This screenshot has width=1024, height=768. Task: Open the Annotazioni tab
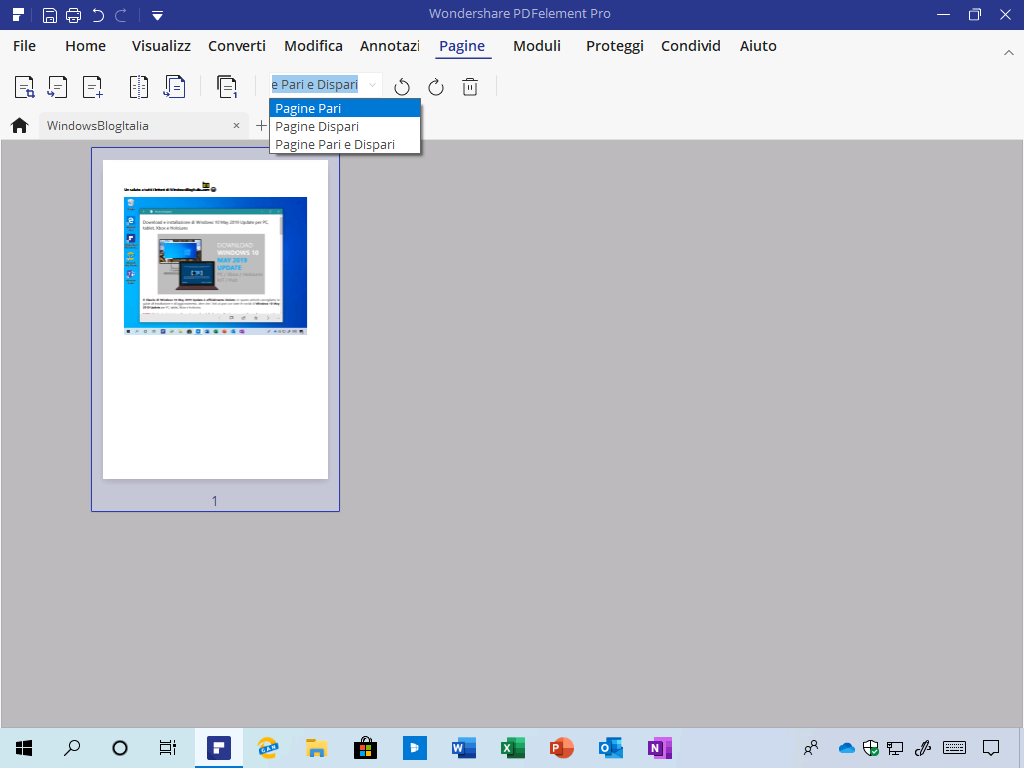coord(390,46)
